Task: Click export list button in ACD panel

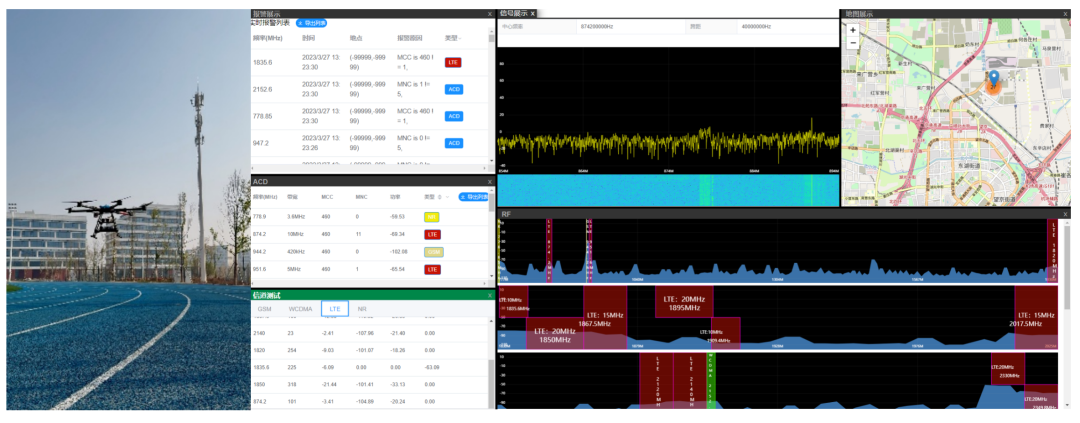Action: (x=475, y=197)
